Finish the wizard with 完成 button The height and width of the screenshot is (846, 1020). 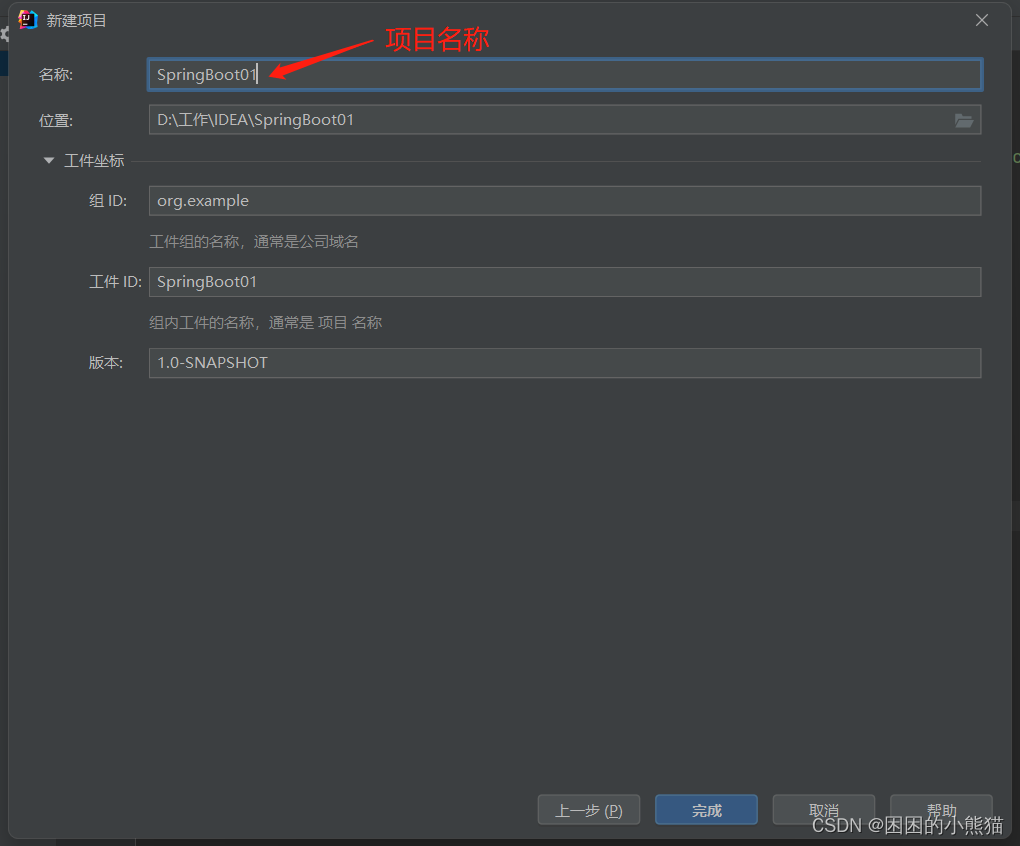click(x=706, y=810)
